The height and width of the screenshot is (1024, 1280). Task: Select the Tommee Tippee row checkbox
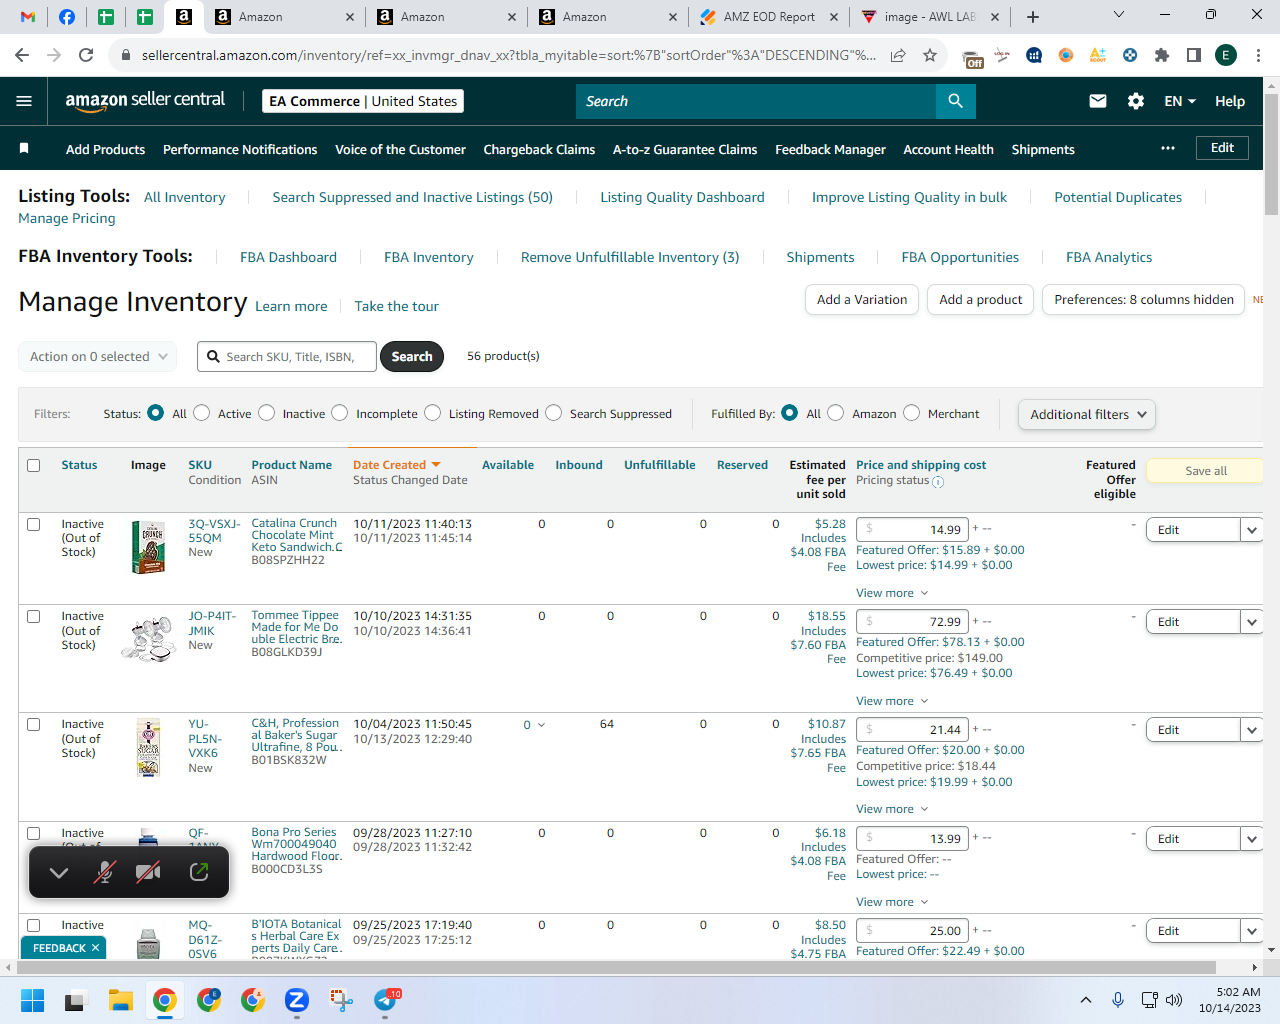click(x=34, y=616)
